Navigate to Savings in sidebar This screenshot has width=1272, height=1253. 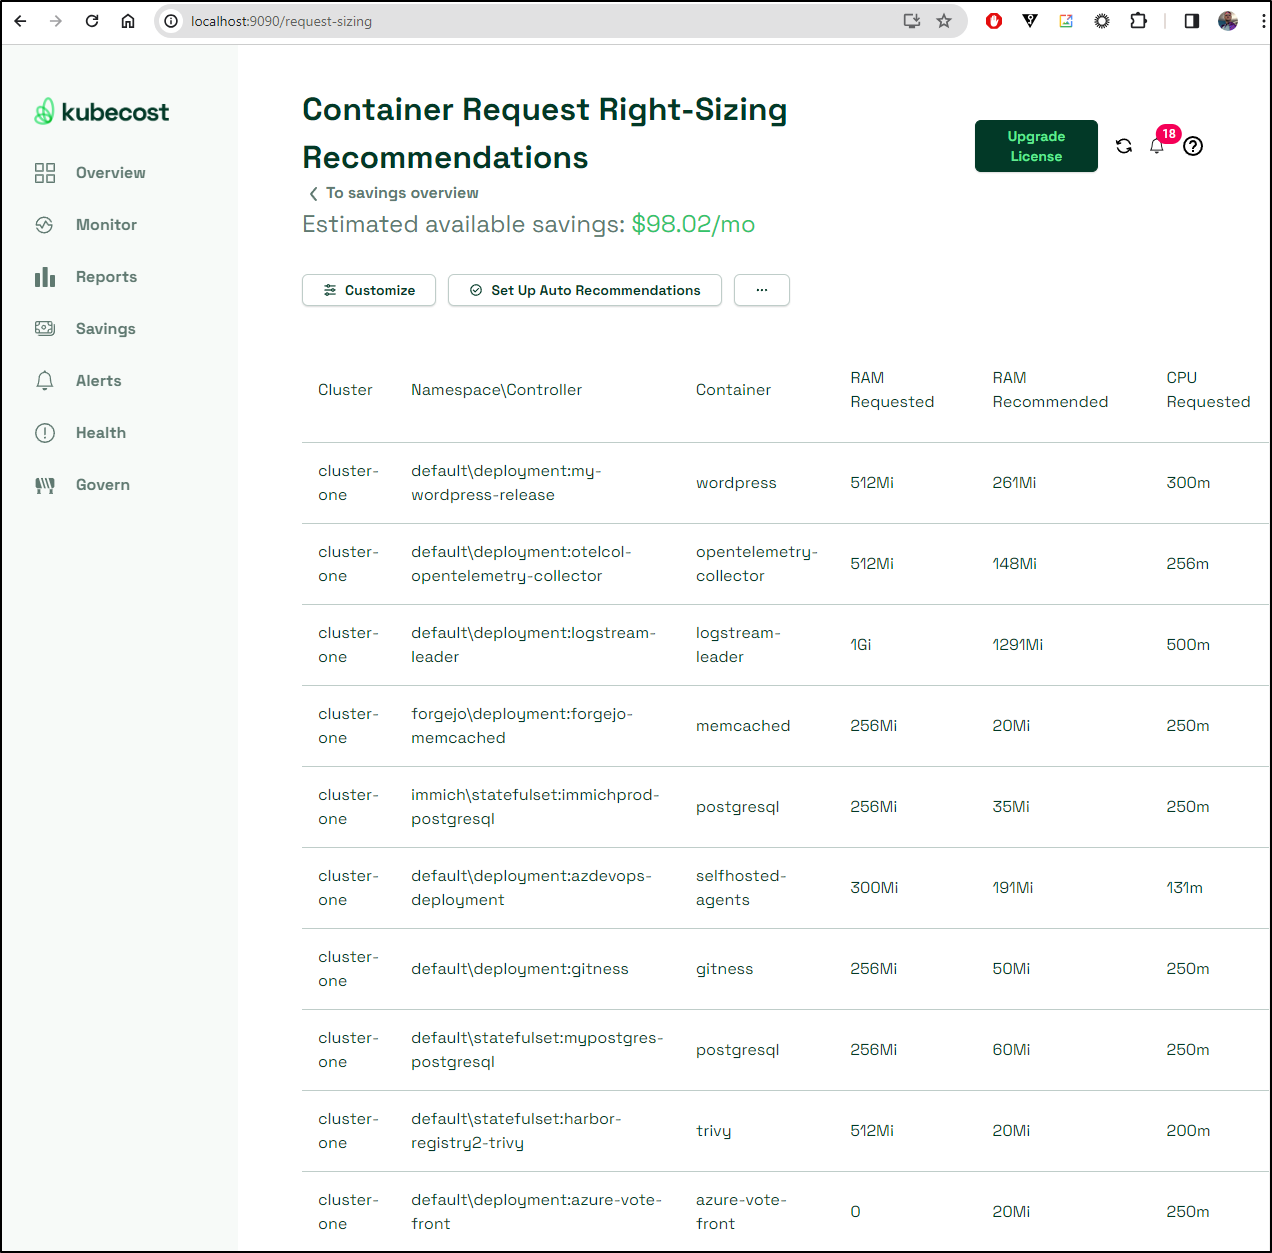pos(106,329)
